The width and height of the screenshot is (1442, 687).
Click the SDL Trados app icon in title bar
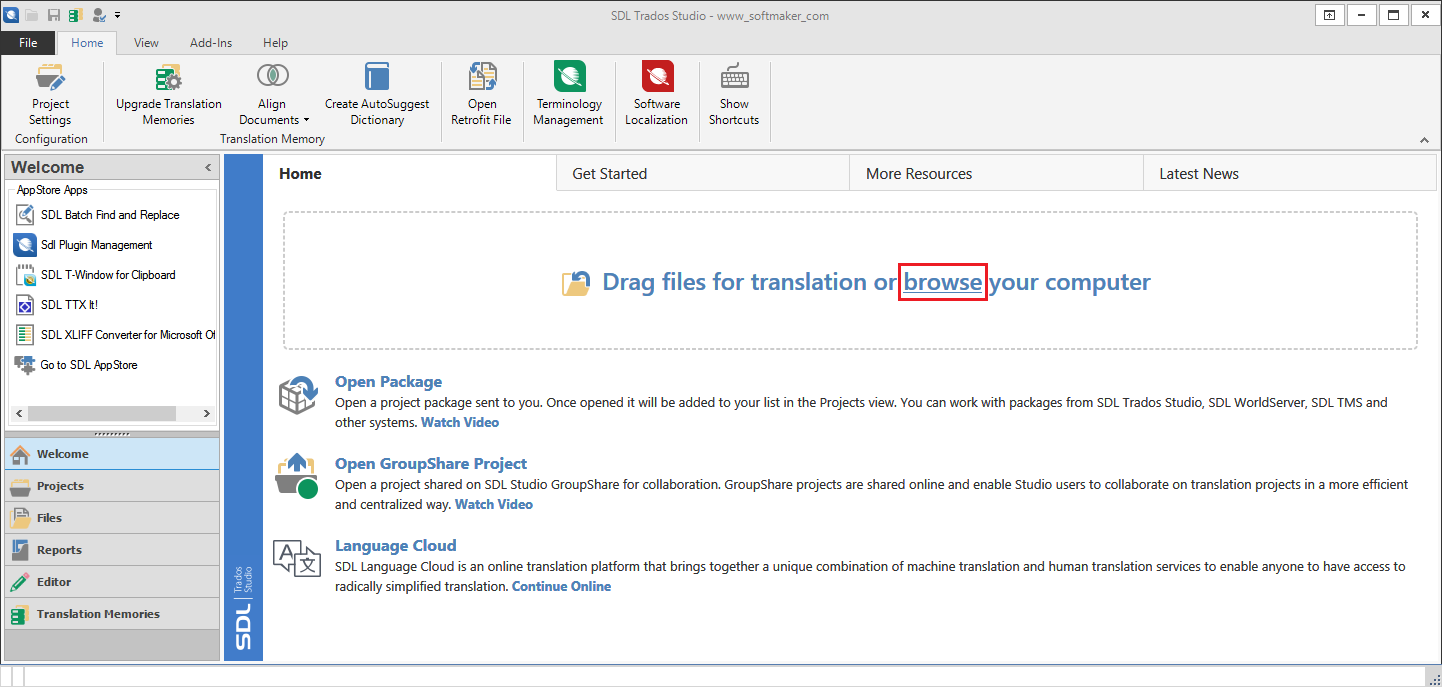tap(12, 15)
